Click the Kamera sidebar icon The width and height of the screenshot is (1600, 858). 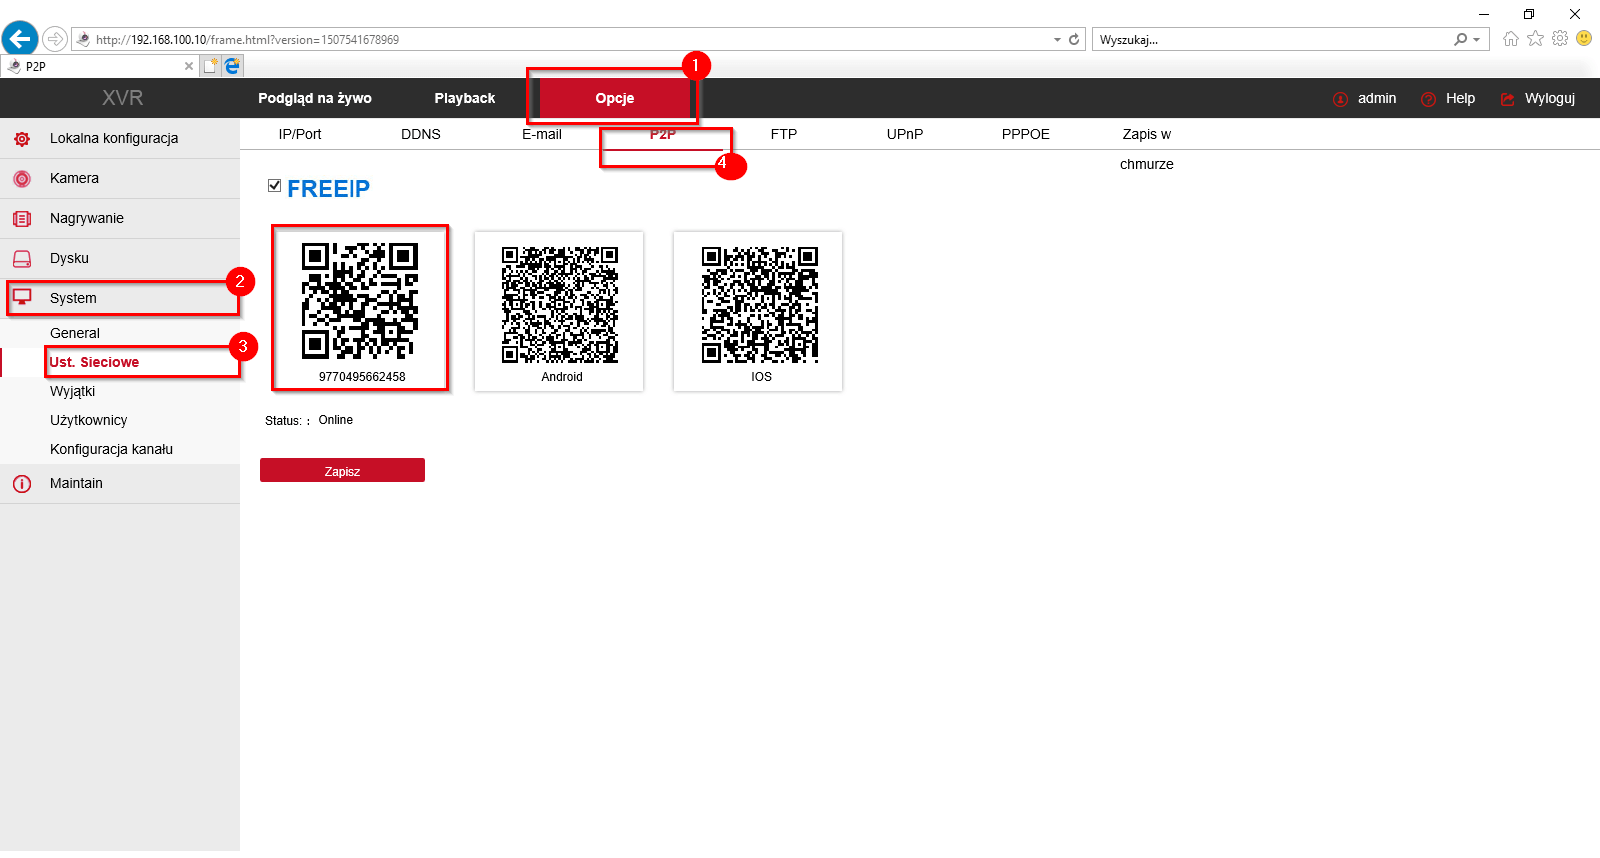coord(22,179)
